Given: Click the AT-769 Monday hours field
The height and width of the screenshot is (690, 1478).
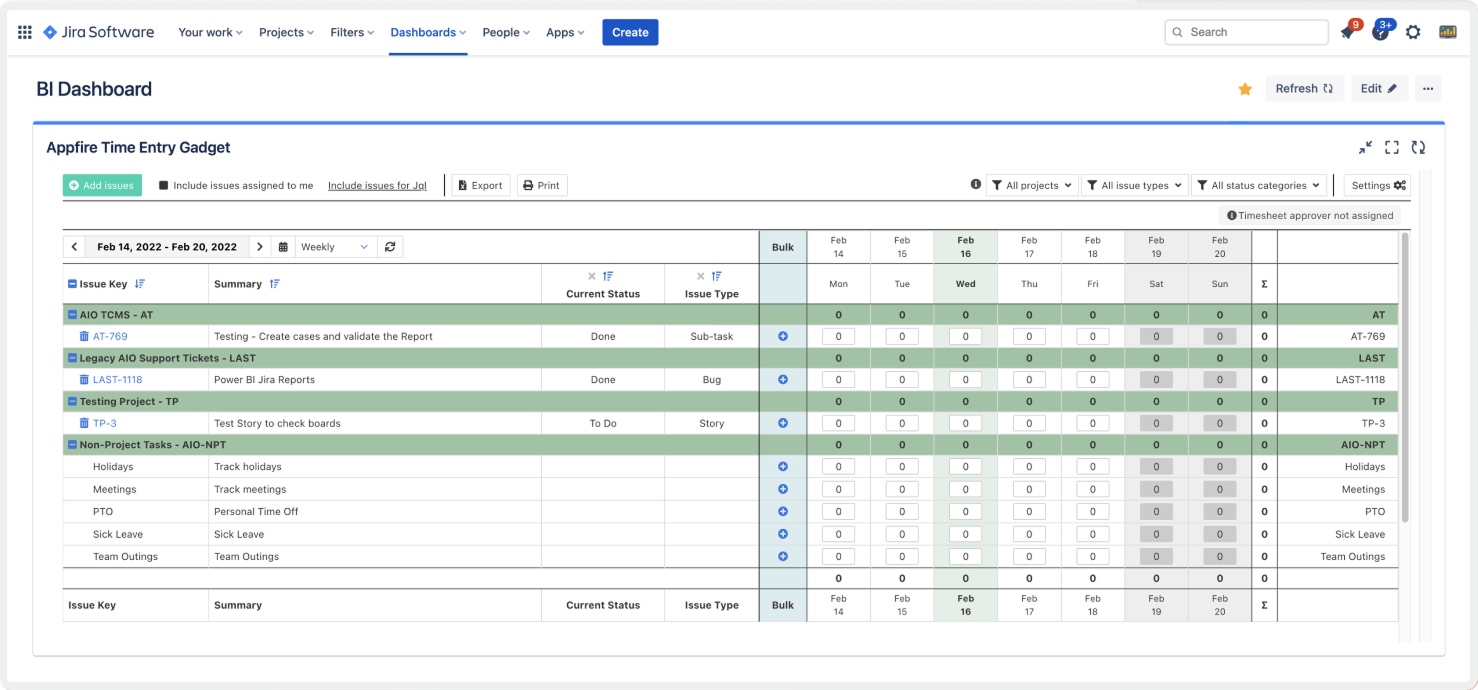Looking at the screenshot, I should [838, 337].
